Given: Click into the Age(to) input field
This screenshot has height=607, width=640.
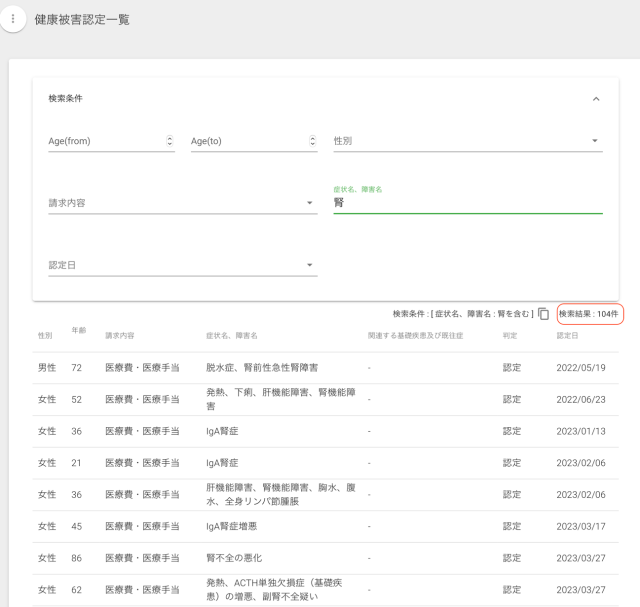Looking at the screenshot, I should click(246, 141).
